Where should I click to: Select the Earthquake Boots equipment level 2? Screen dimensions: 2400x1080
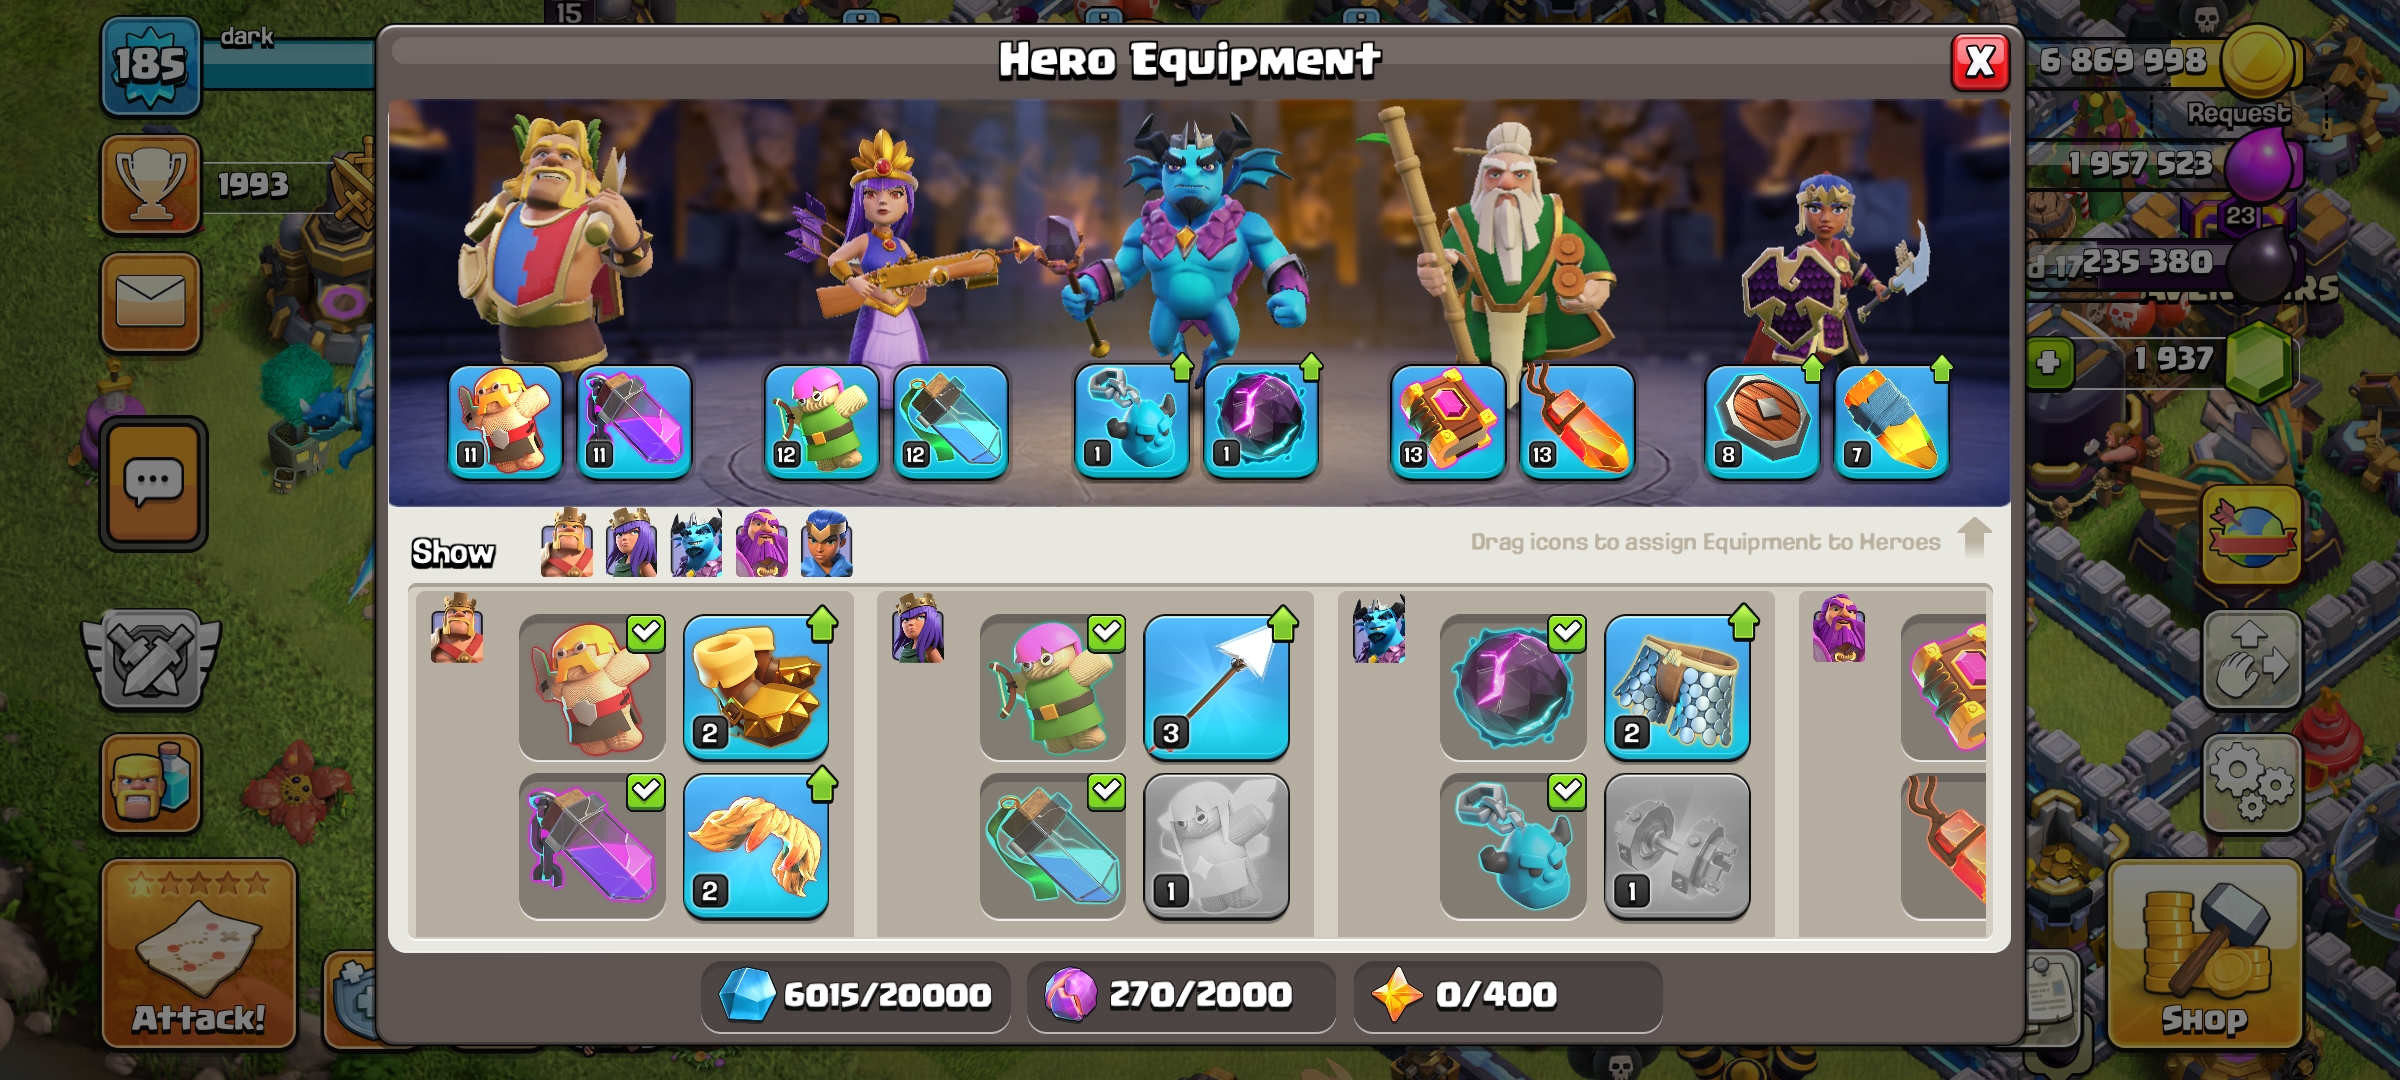(756, 688)
